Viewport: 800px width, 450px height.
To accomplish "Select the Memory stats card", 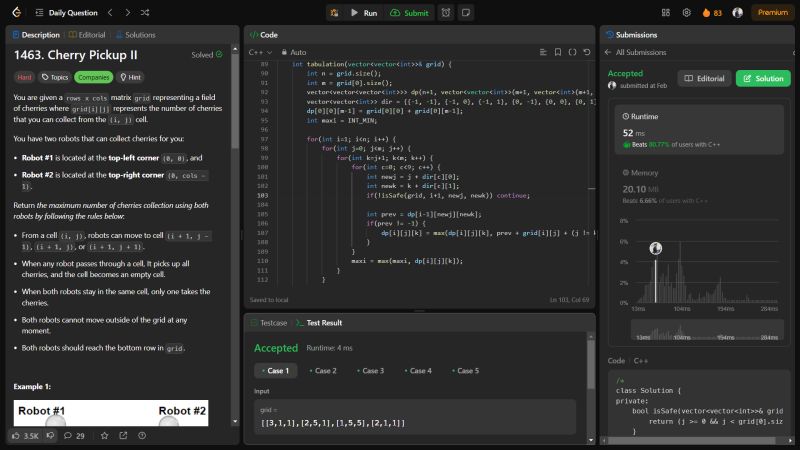I will click(699, 186).
